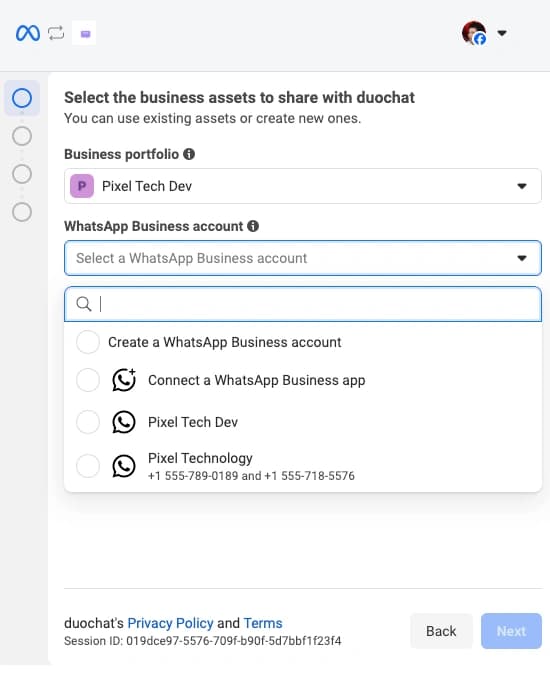Select Create a WhatsApp Business account radio

coord(88,342)
